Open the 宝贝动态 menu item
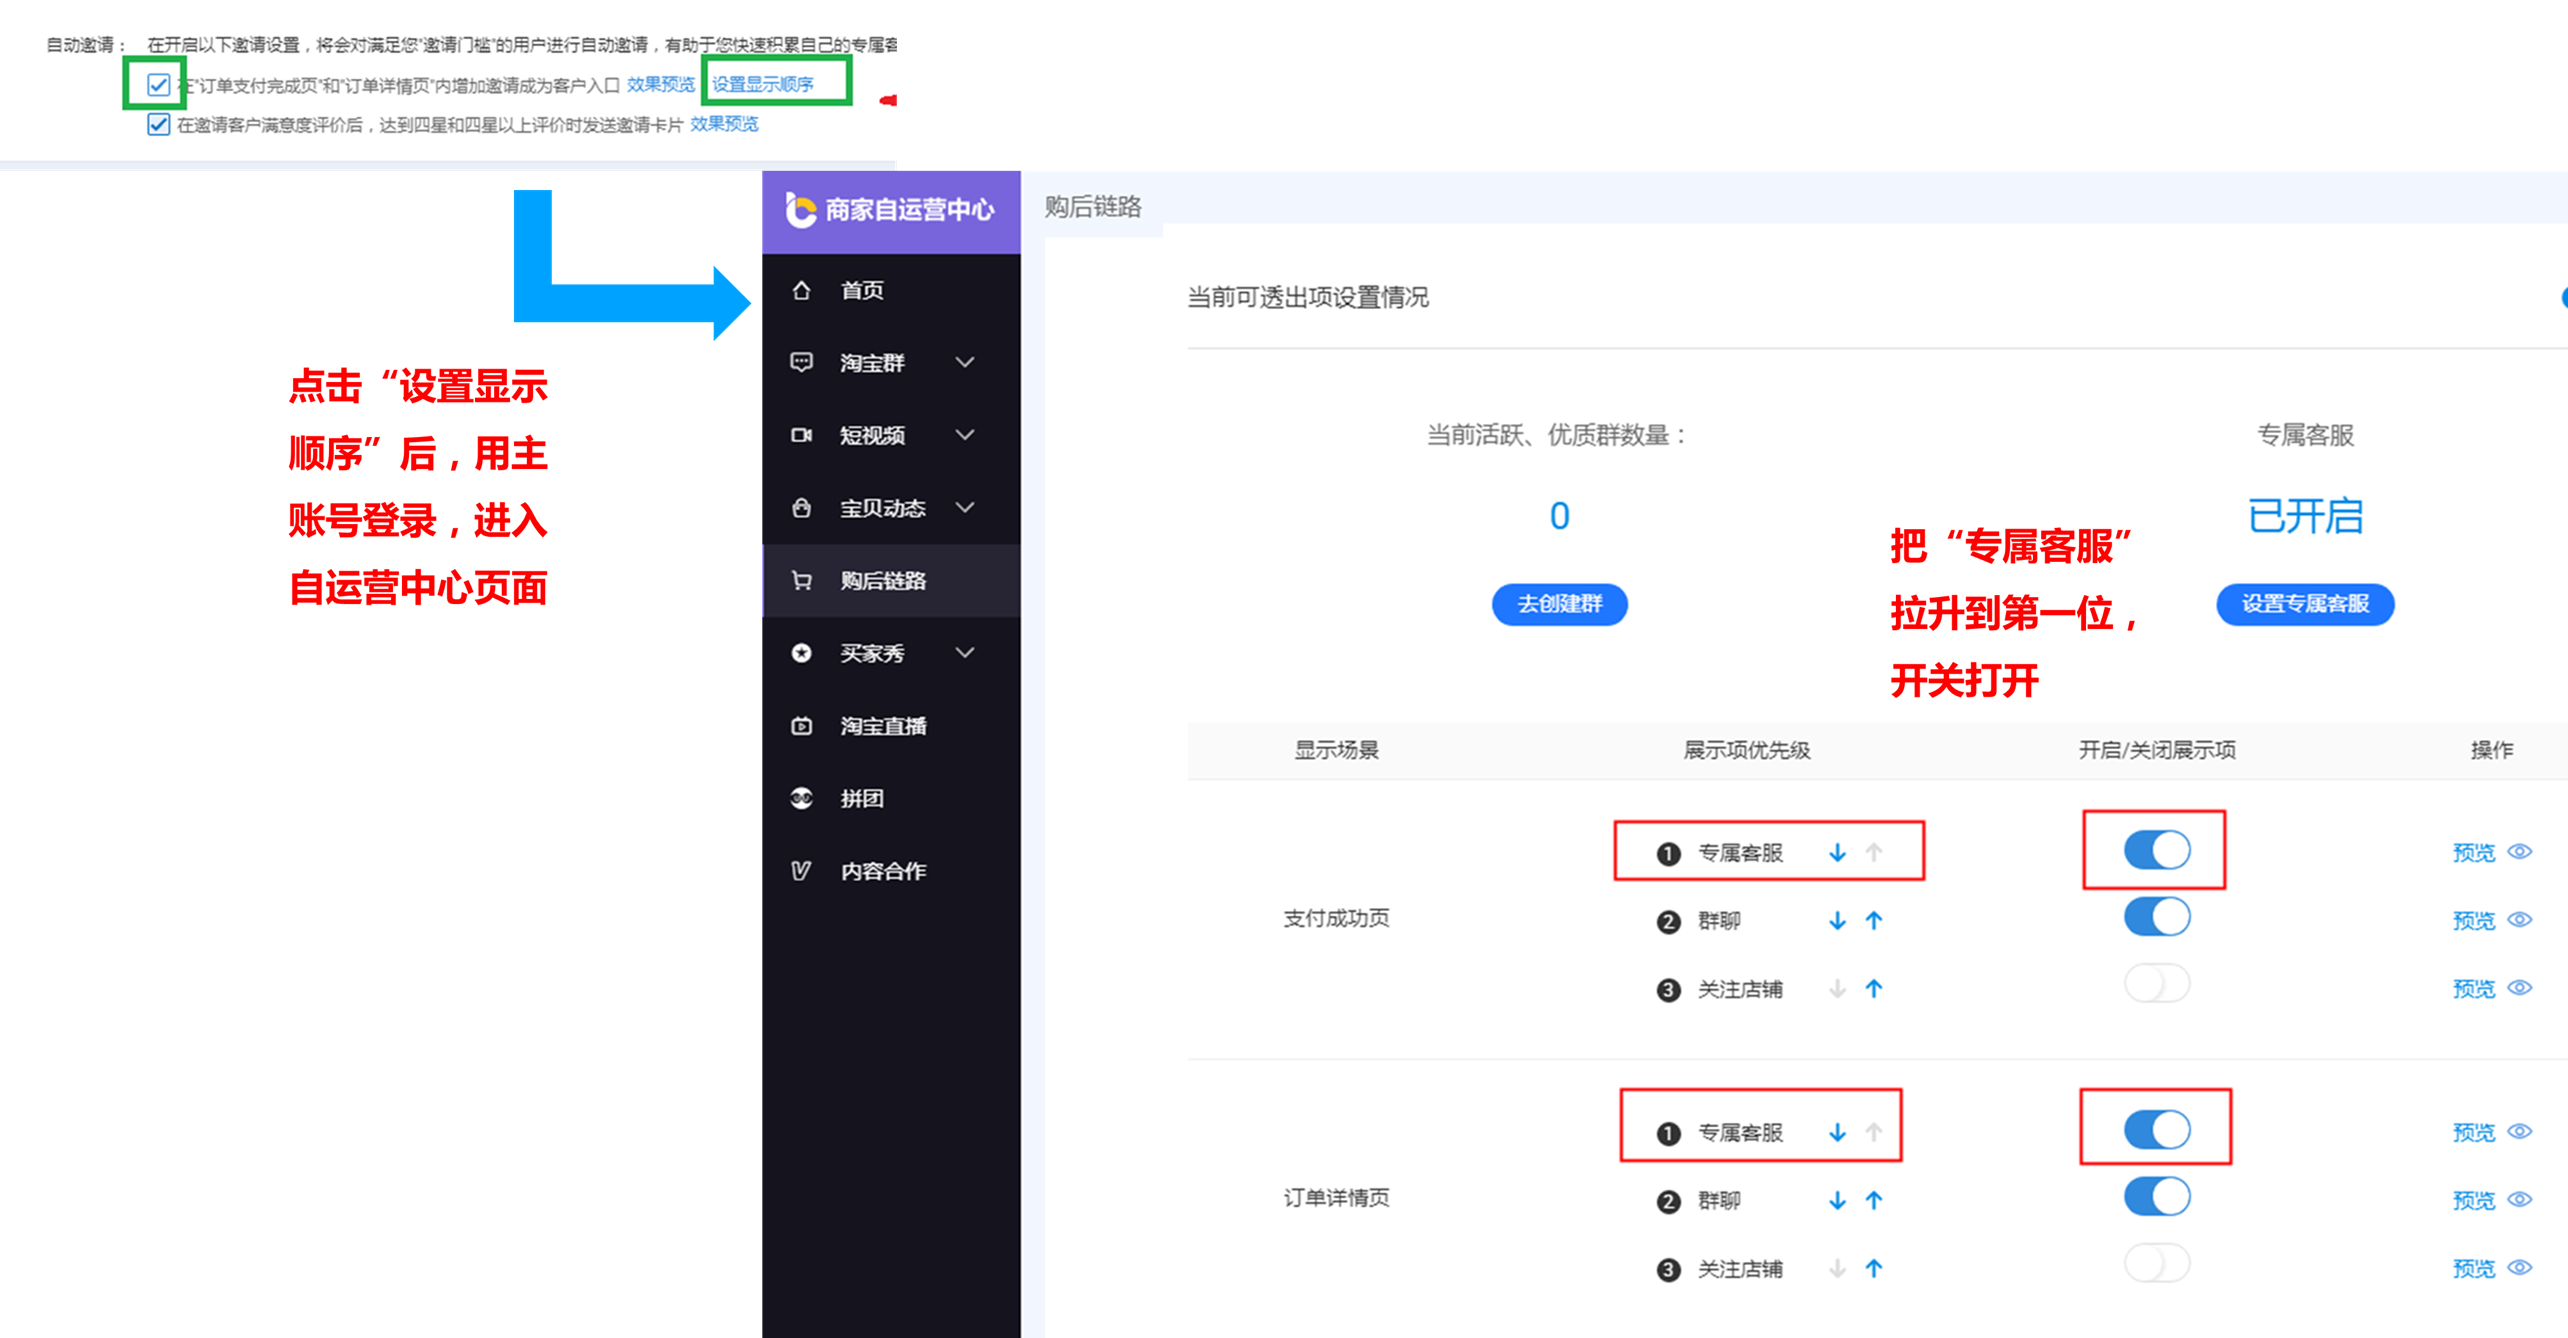The width and height of the screenshot is (2568, 1338). (882, 508)
